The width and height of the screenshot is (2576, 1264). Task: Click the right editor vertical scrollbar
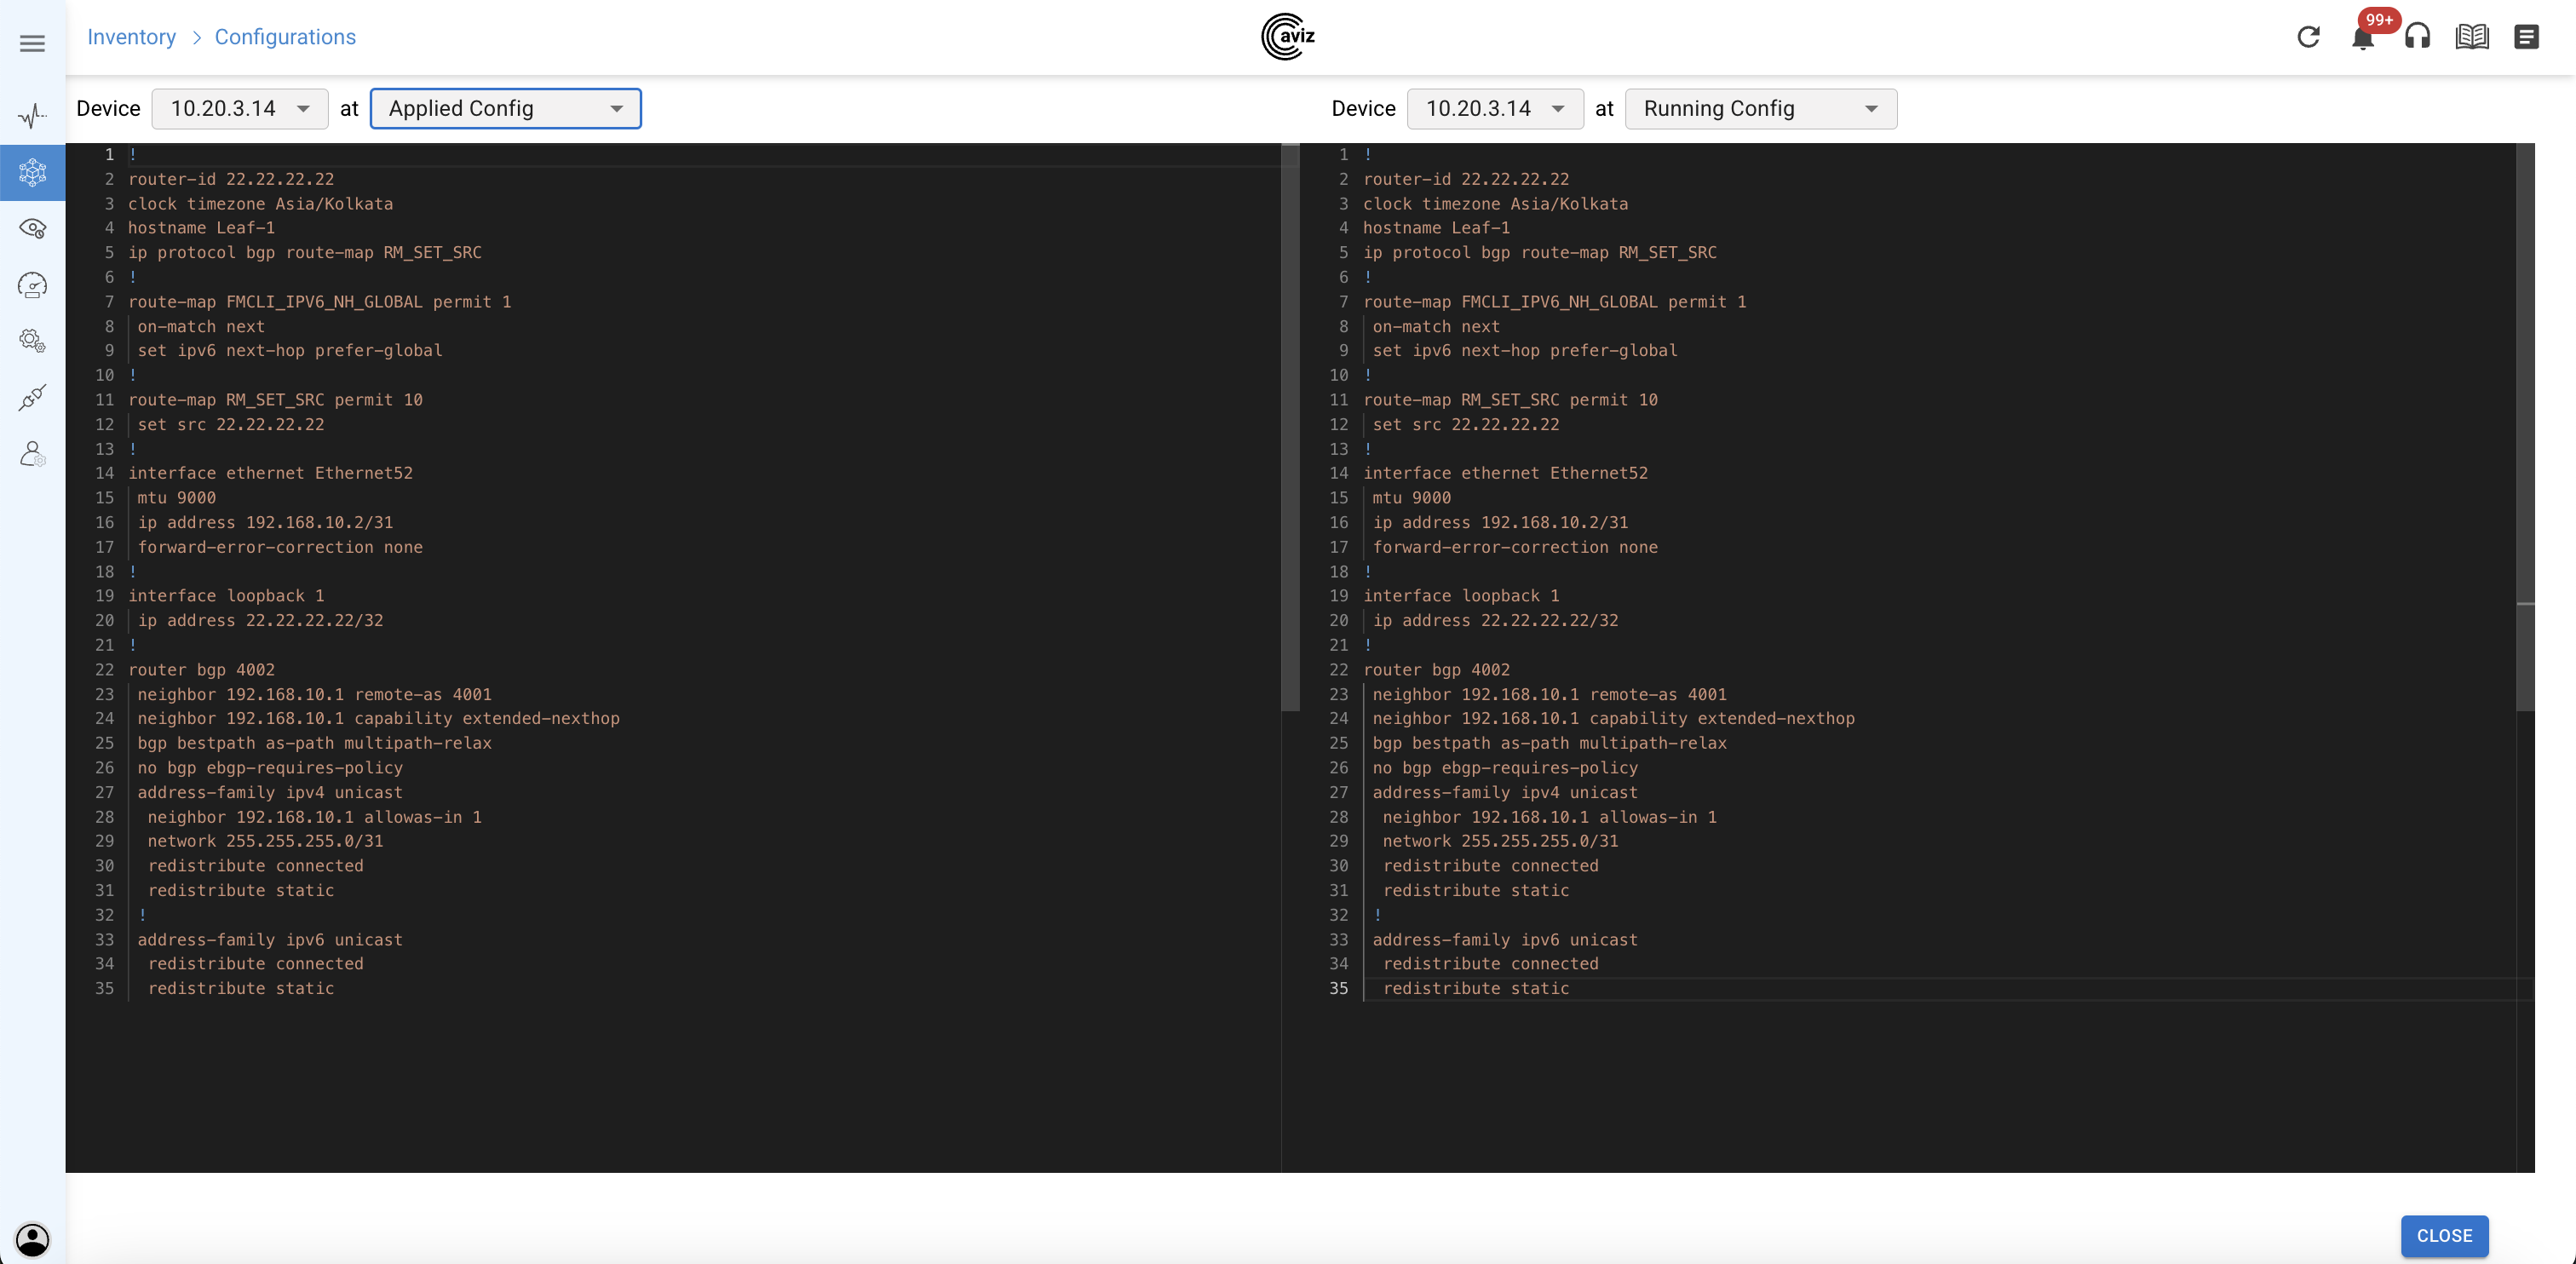pyautogui.click(x=2525, y=400)
